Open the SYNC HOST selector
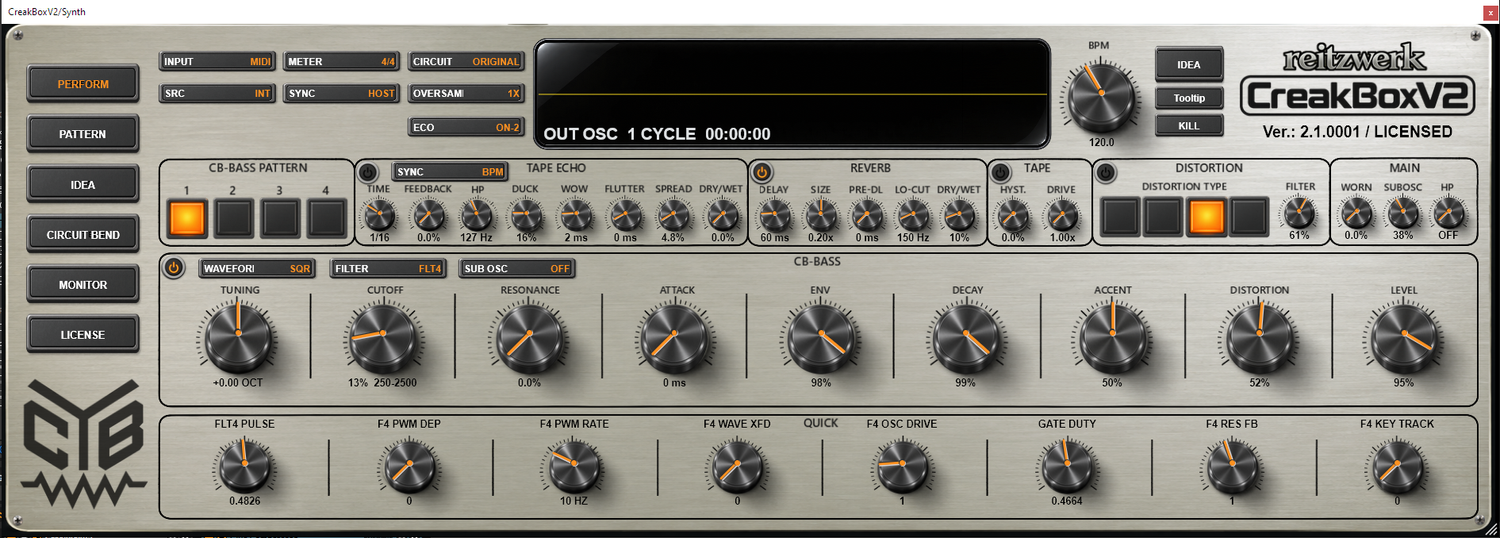Screen dimensions: 1500x538 pyautogui.click(x=341, y=93)
